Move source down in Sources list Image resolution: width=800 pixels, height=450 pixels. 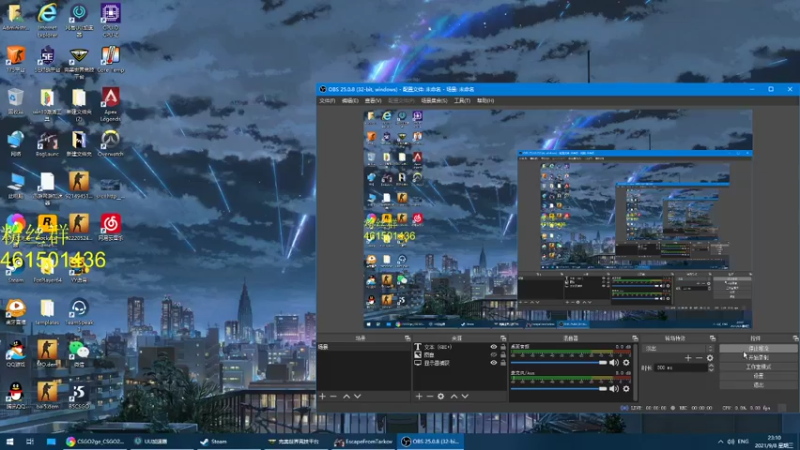pyautogui.click(x=465, y=396)
